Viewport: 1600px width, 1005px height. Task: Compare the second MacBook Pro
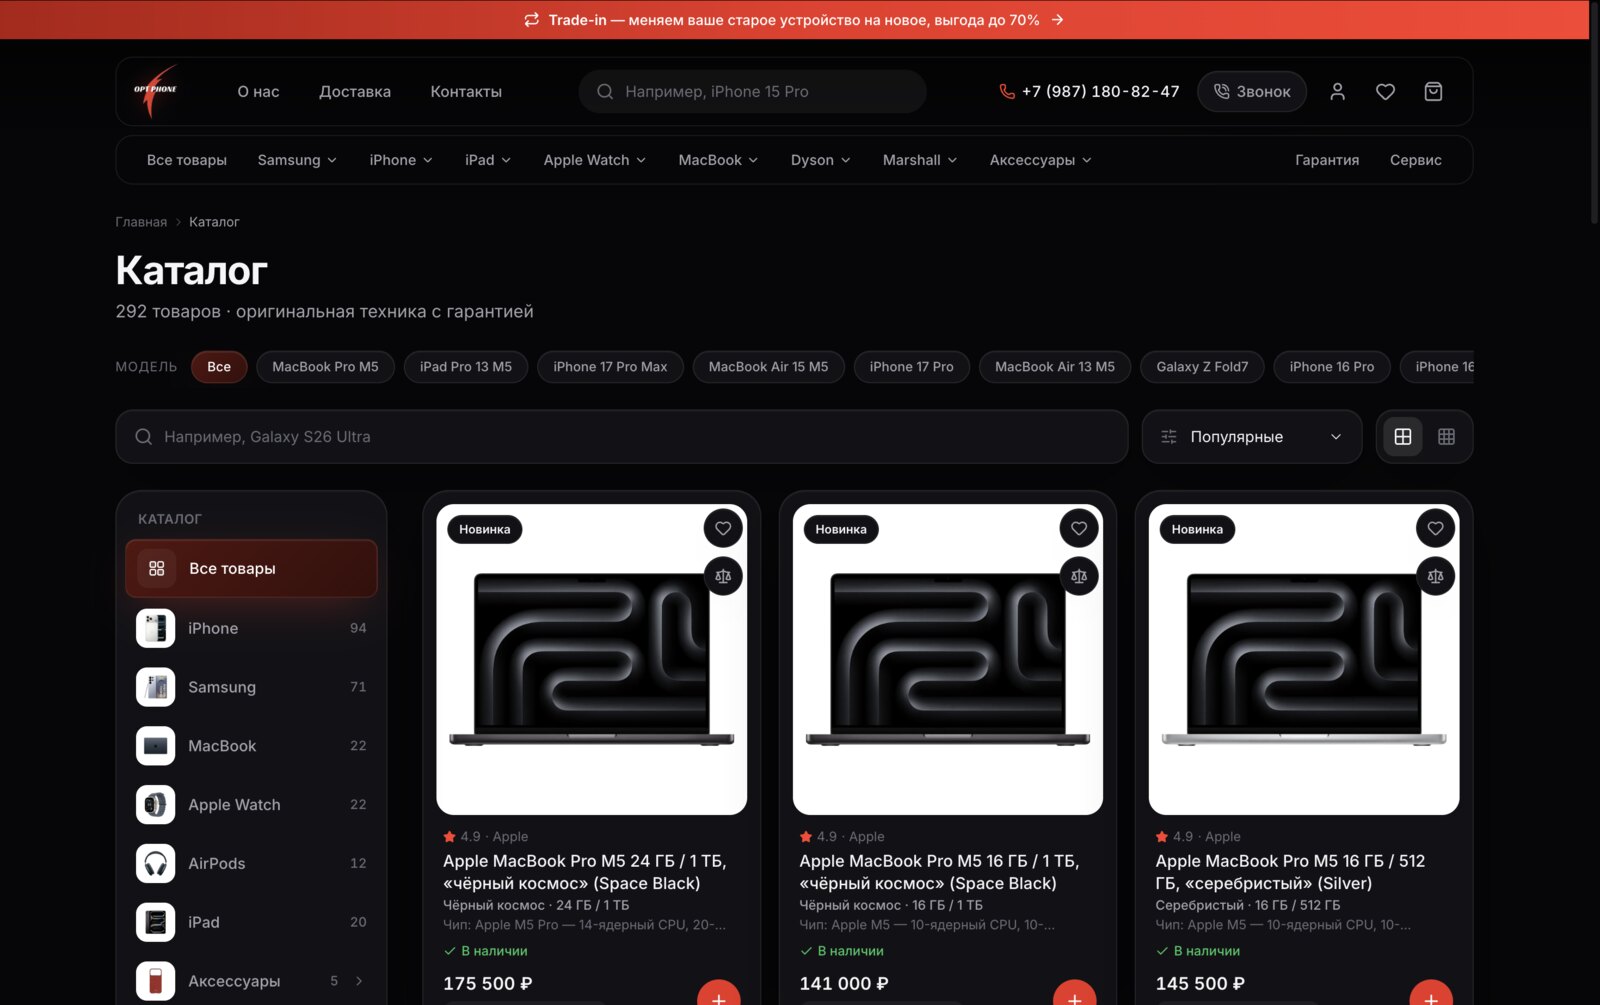[x=1079, y=576]
